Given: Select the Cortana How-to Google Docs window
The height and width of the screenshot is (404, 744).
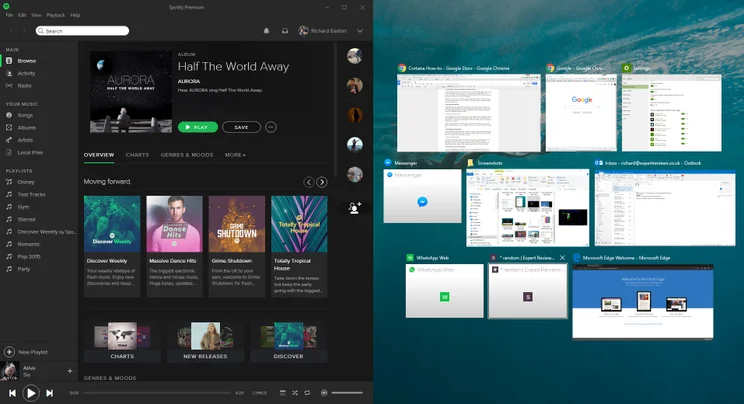Looking at the screenshot, I should tap(468, 113).
